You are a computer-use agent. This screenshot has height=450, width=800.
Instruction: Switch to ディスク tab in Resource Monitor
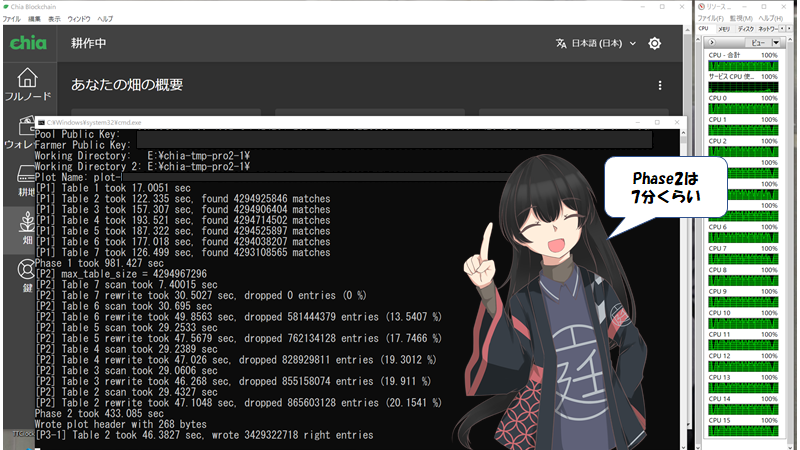pos(745,29)
